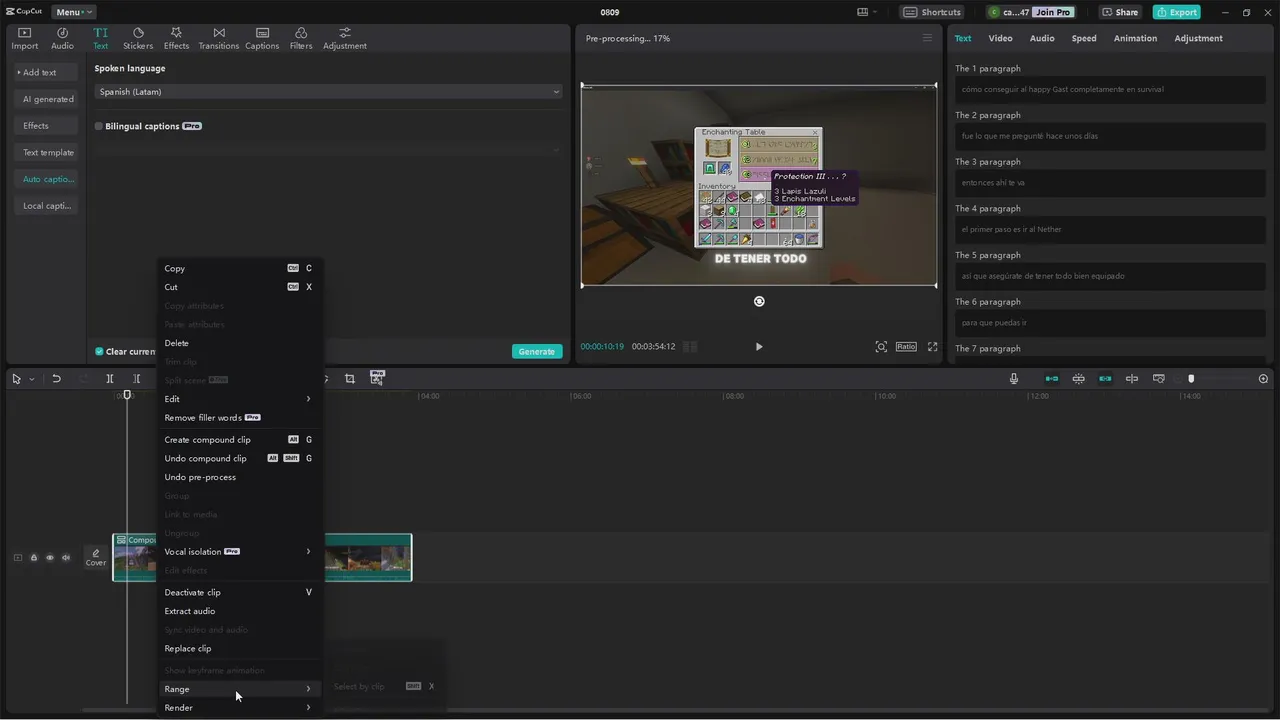This screenshot has width=1280, height=720.
Task: Click the Generate captions button
Action: pyautogui.click(x=537, y=351)
